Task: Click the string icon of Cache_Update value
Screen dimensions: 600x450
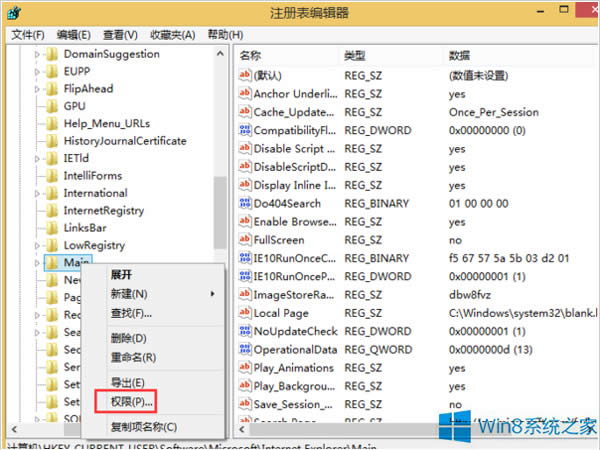Action: pyautogui.click(x=245, y=112)
